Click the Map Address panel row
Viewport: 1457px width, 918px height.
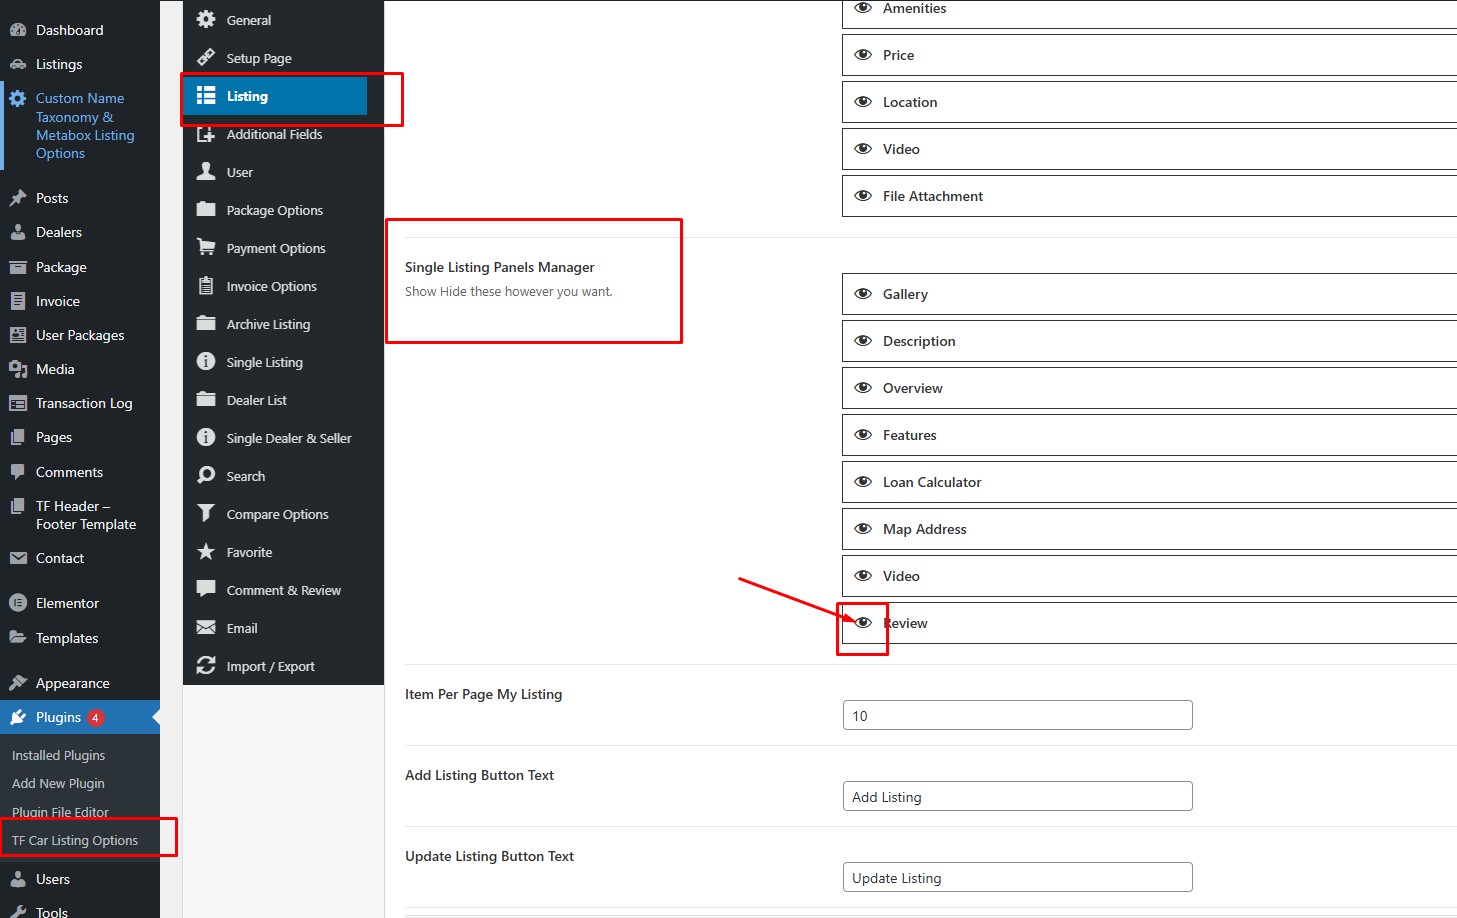click(1150, 529)
